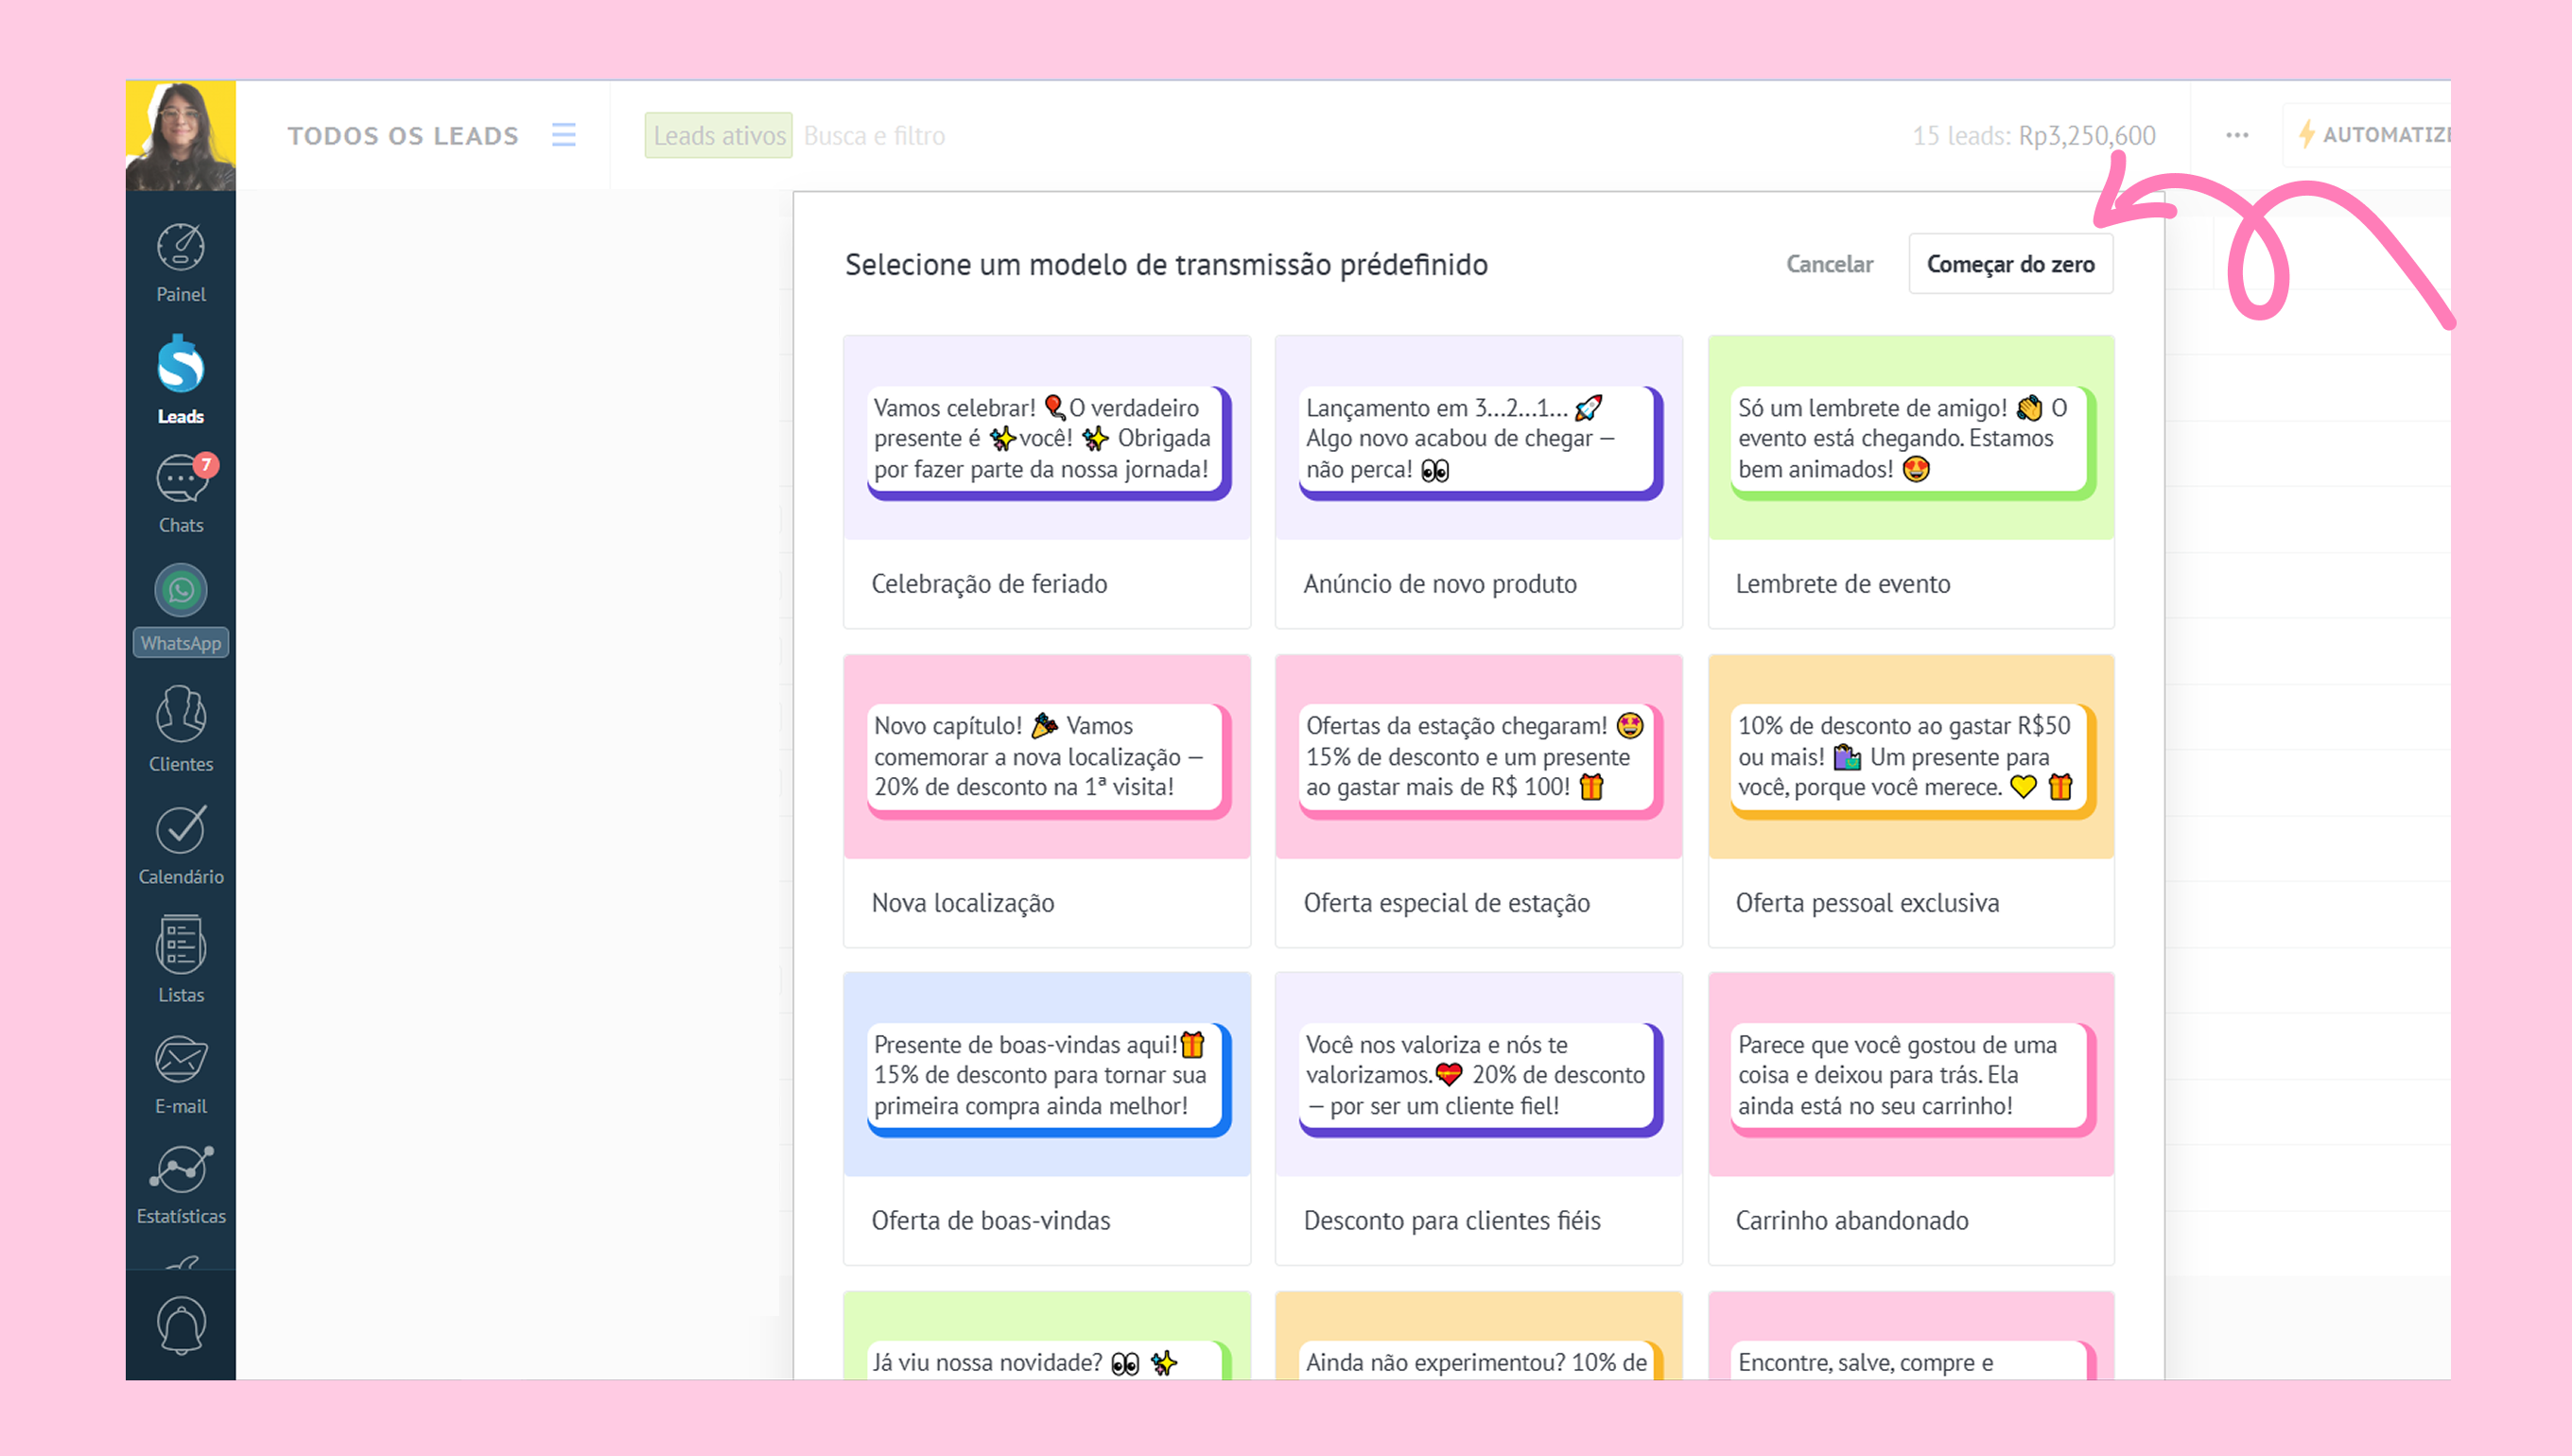Select the Carrinho abandonado template

click(x=1910, y=1119)
